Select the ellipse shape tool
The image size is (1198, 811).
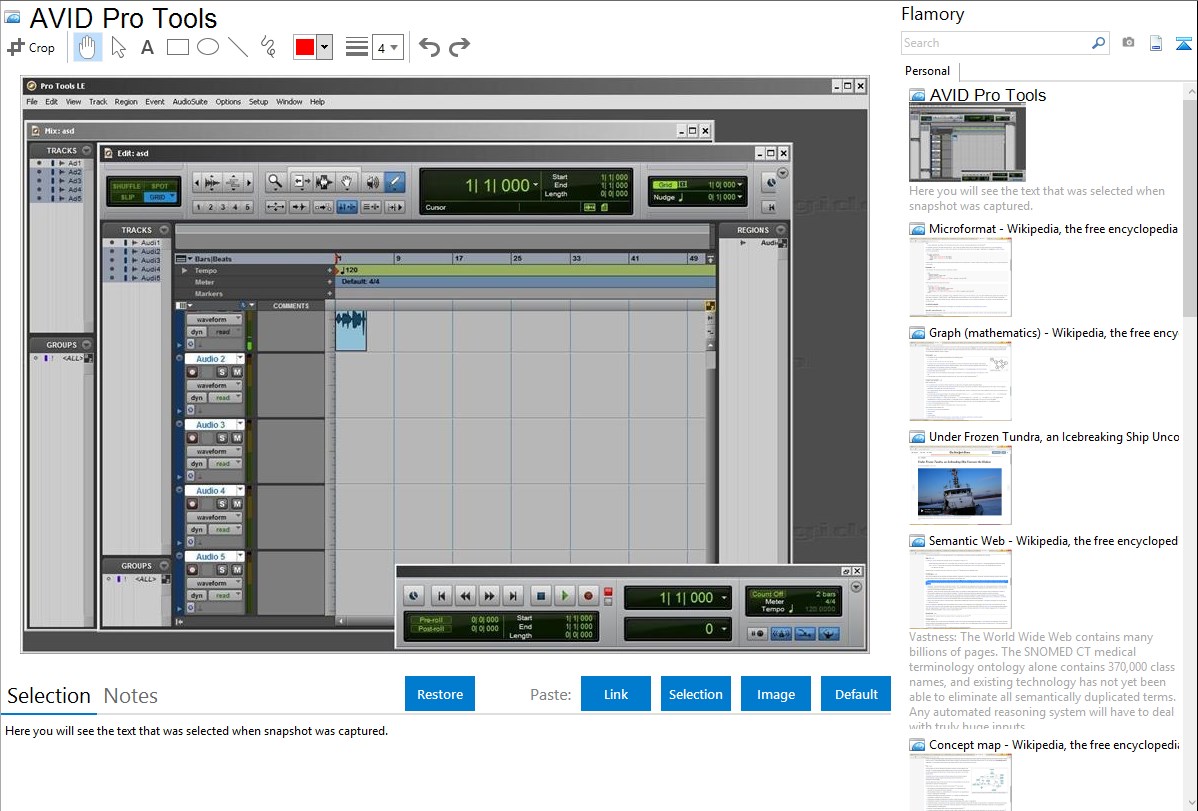[208, 47]
